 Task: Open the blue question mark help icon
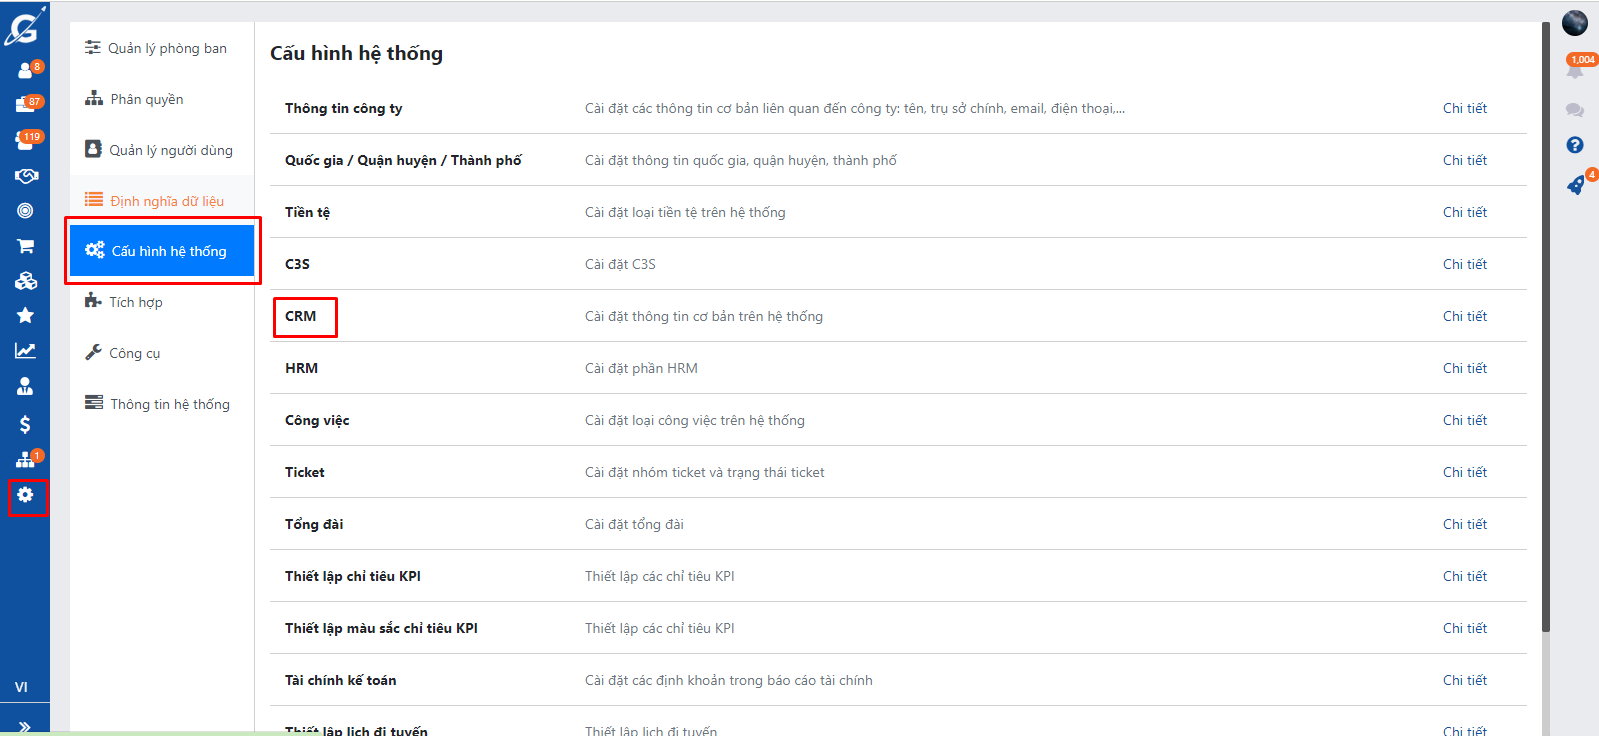[x=1575, y=145]
